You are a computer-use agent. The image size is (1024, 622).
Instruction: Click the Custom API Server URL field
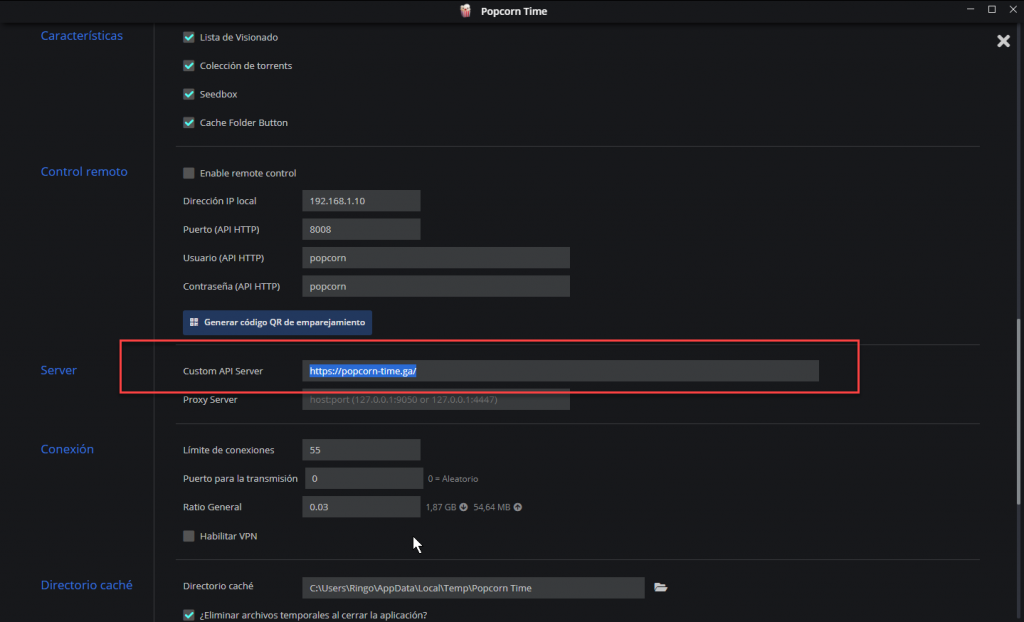[x=560, y=371]
